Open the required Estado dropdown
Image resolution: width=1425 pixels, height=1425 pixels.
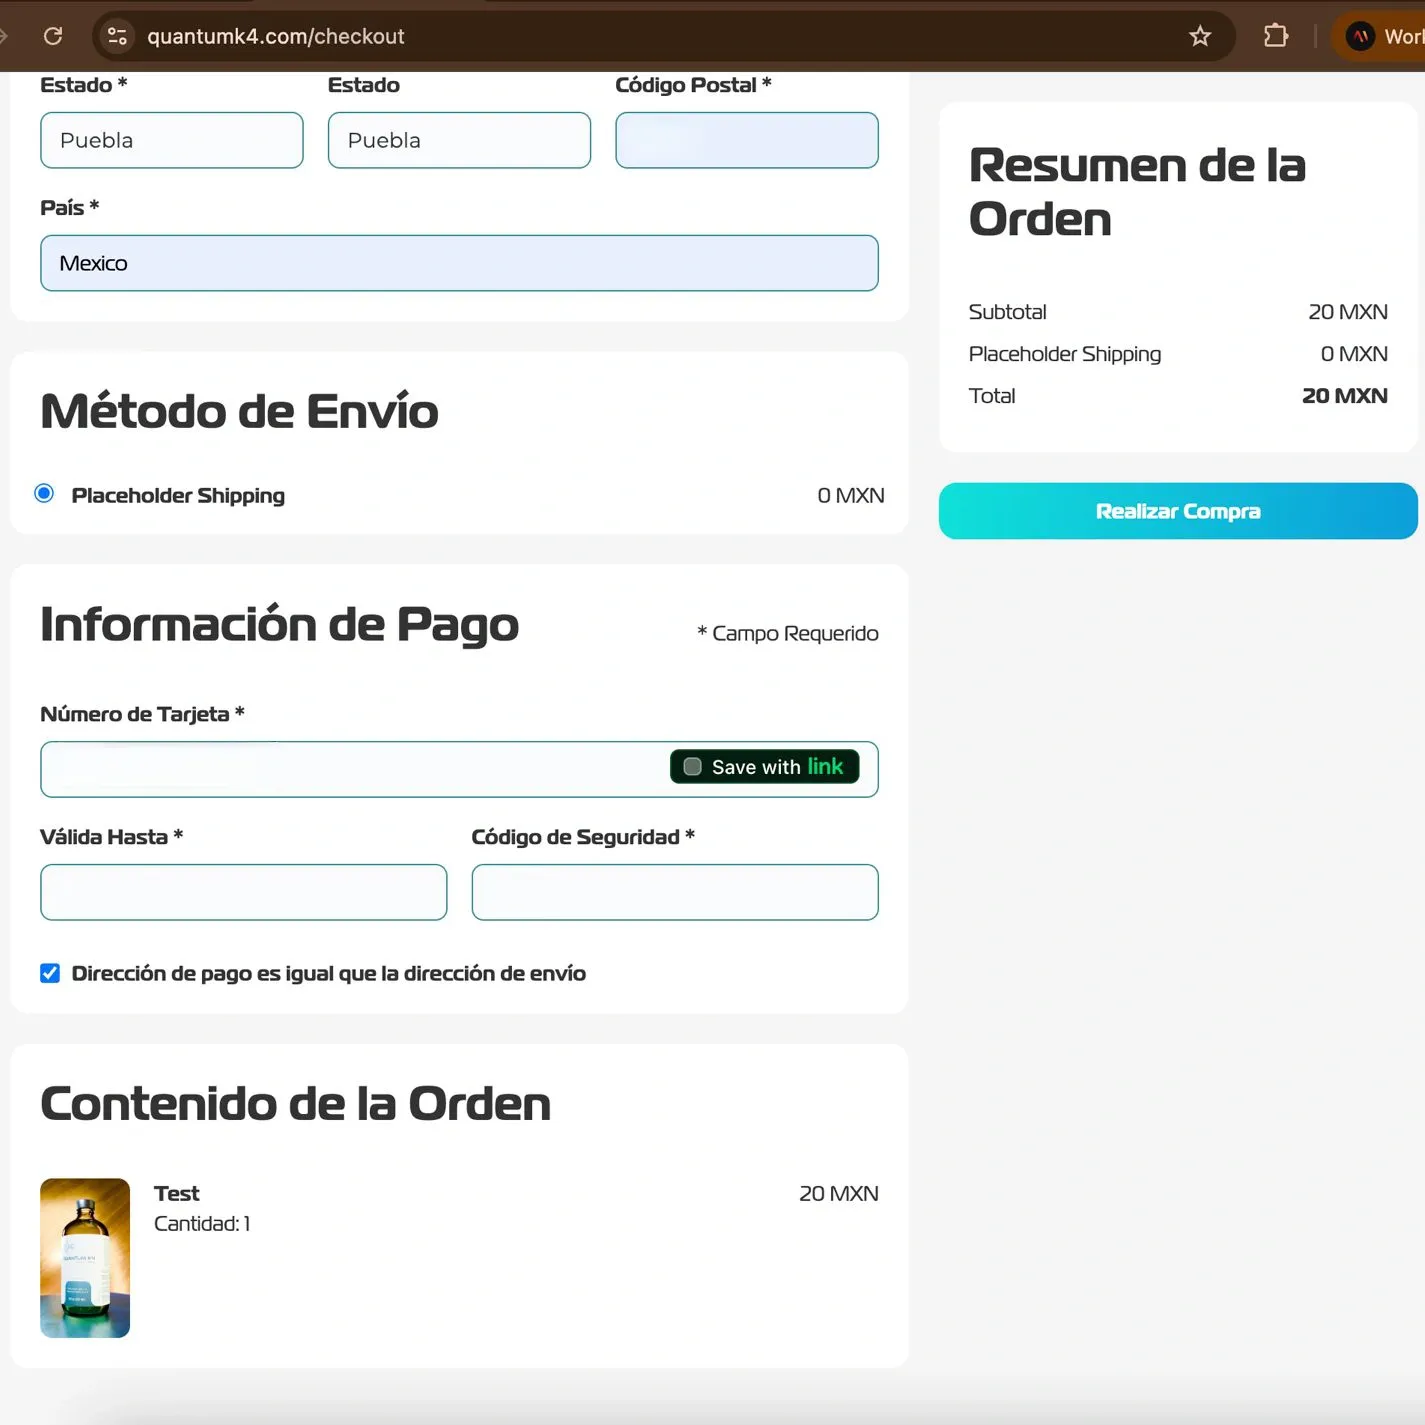[171, 140]
